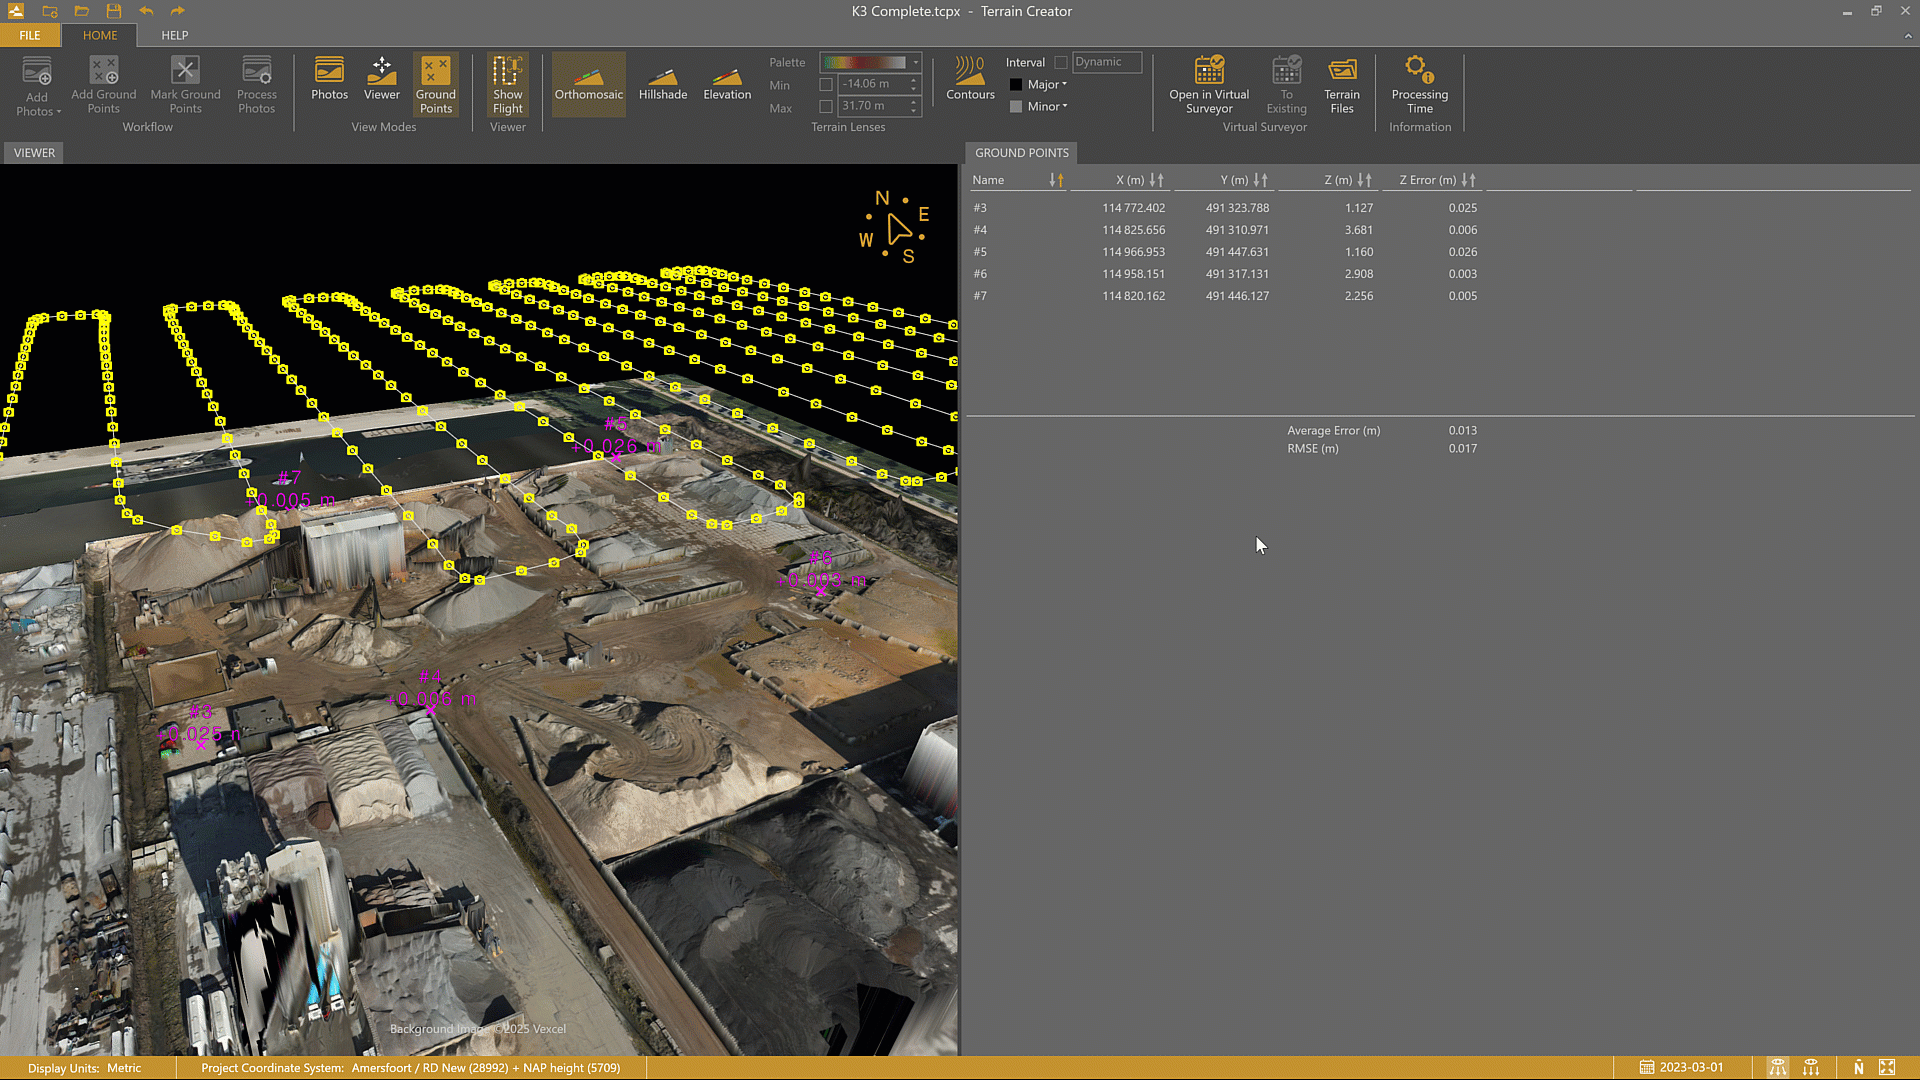Open the Photos view mode
The image size is (1920, 1080).
[x=329, y=80]
